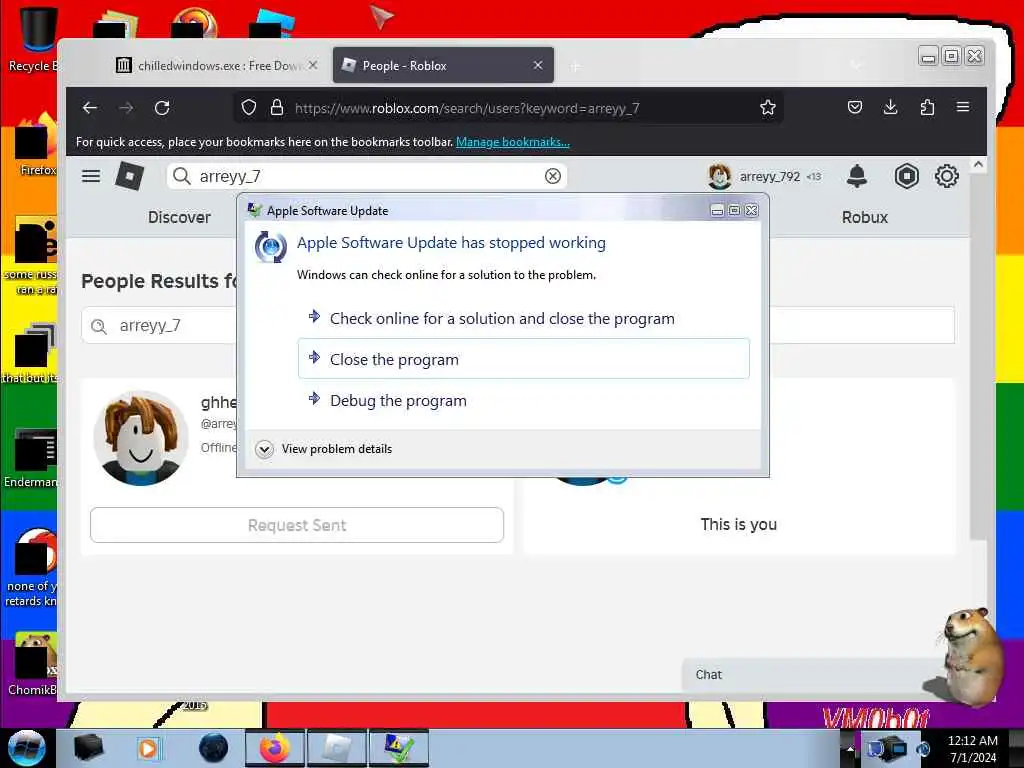Click Firefox icon in the taskbar
The width and height of the screenshot is (1024, 768).
point(274,748)
